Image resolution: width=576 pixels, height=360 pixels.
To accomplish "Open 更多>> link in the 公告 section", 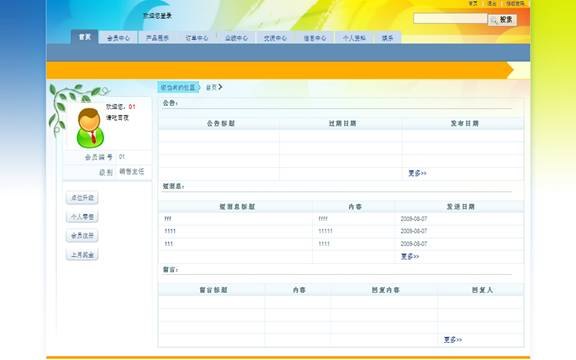I will click(417, 173).
